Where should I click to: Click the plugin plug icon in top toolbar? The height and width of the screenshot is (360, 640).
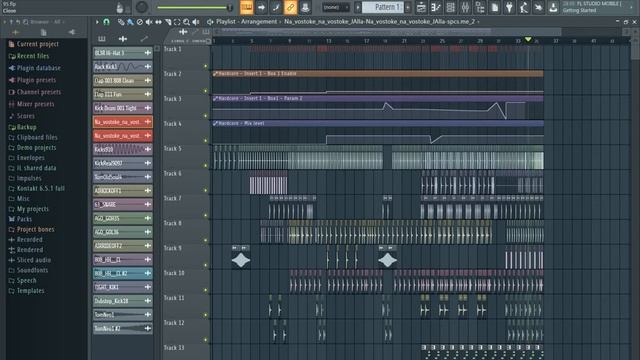(509, 7)
